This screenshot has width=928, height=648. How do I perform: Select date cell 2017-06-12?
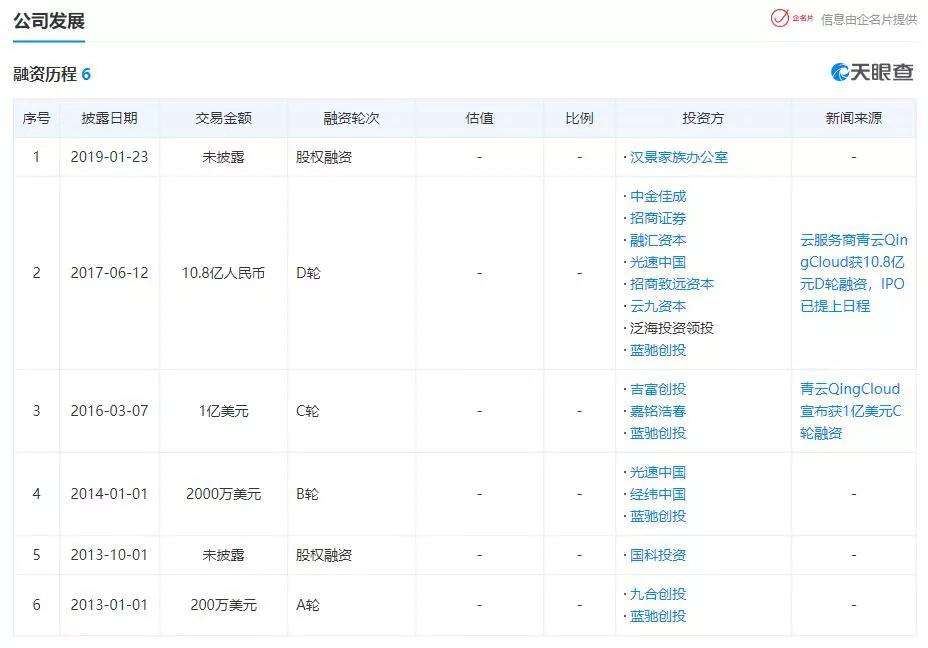pyautogui.click(x=109, y=273)
